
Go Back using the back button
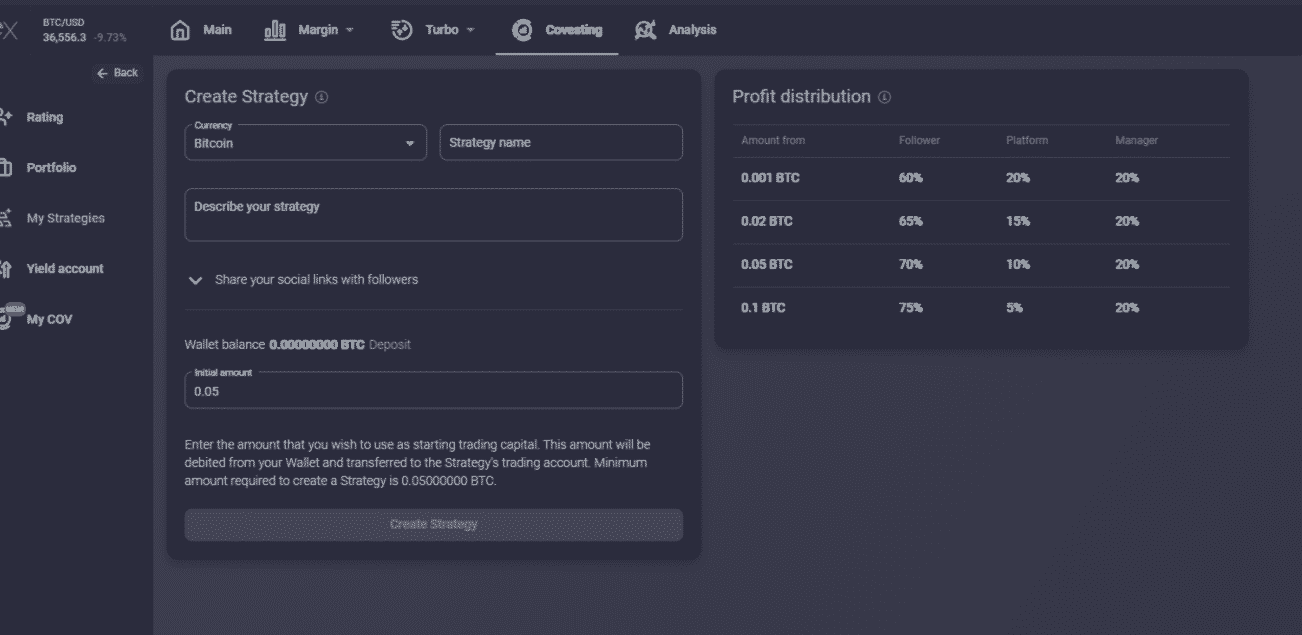click(117, 73)
